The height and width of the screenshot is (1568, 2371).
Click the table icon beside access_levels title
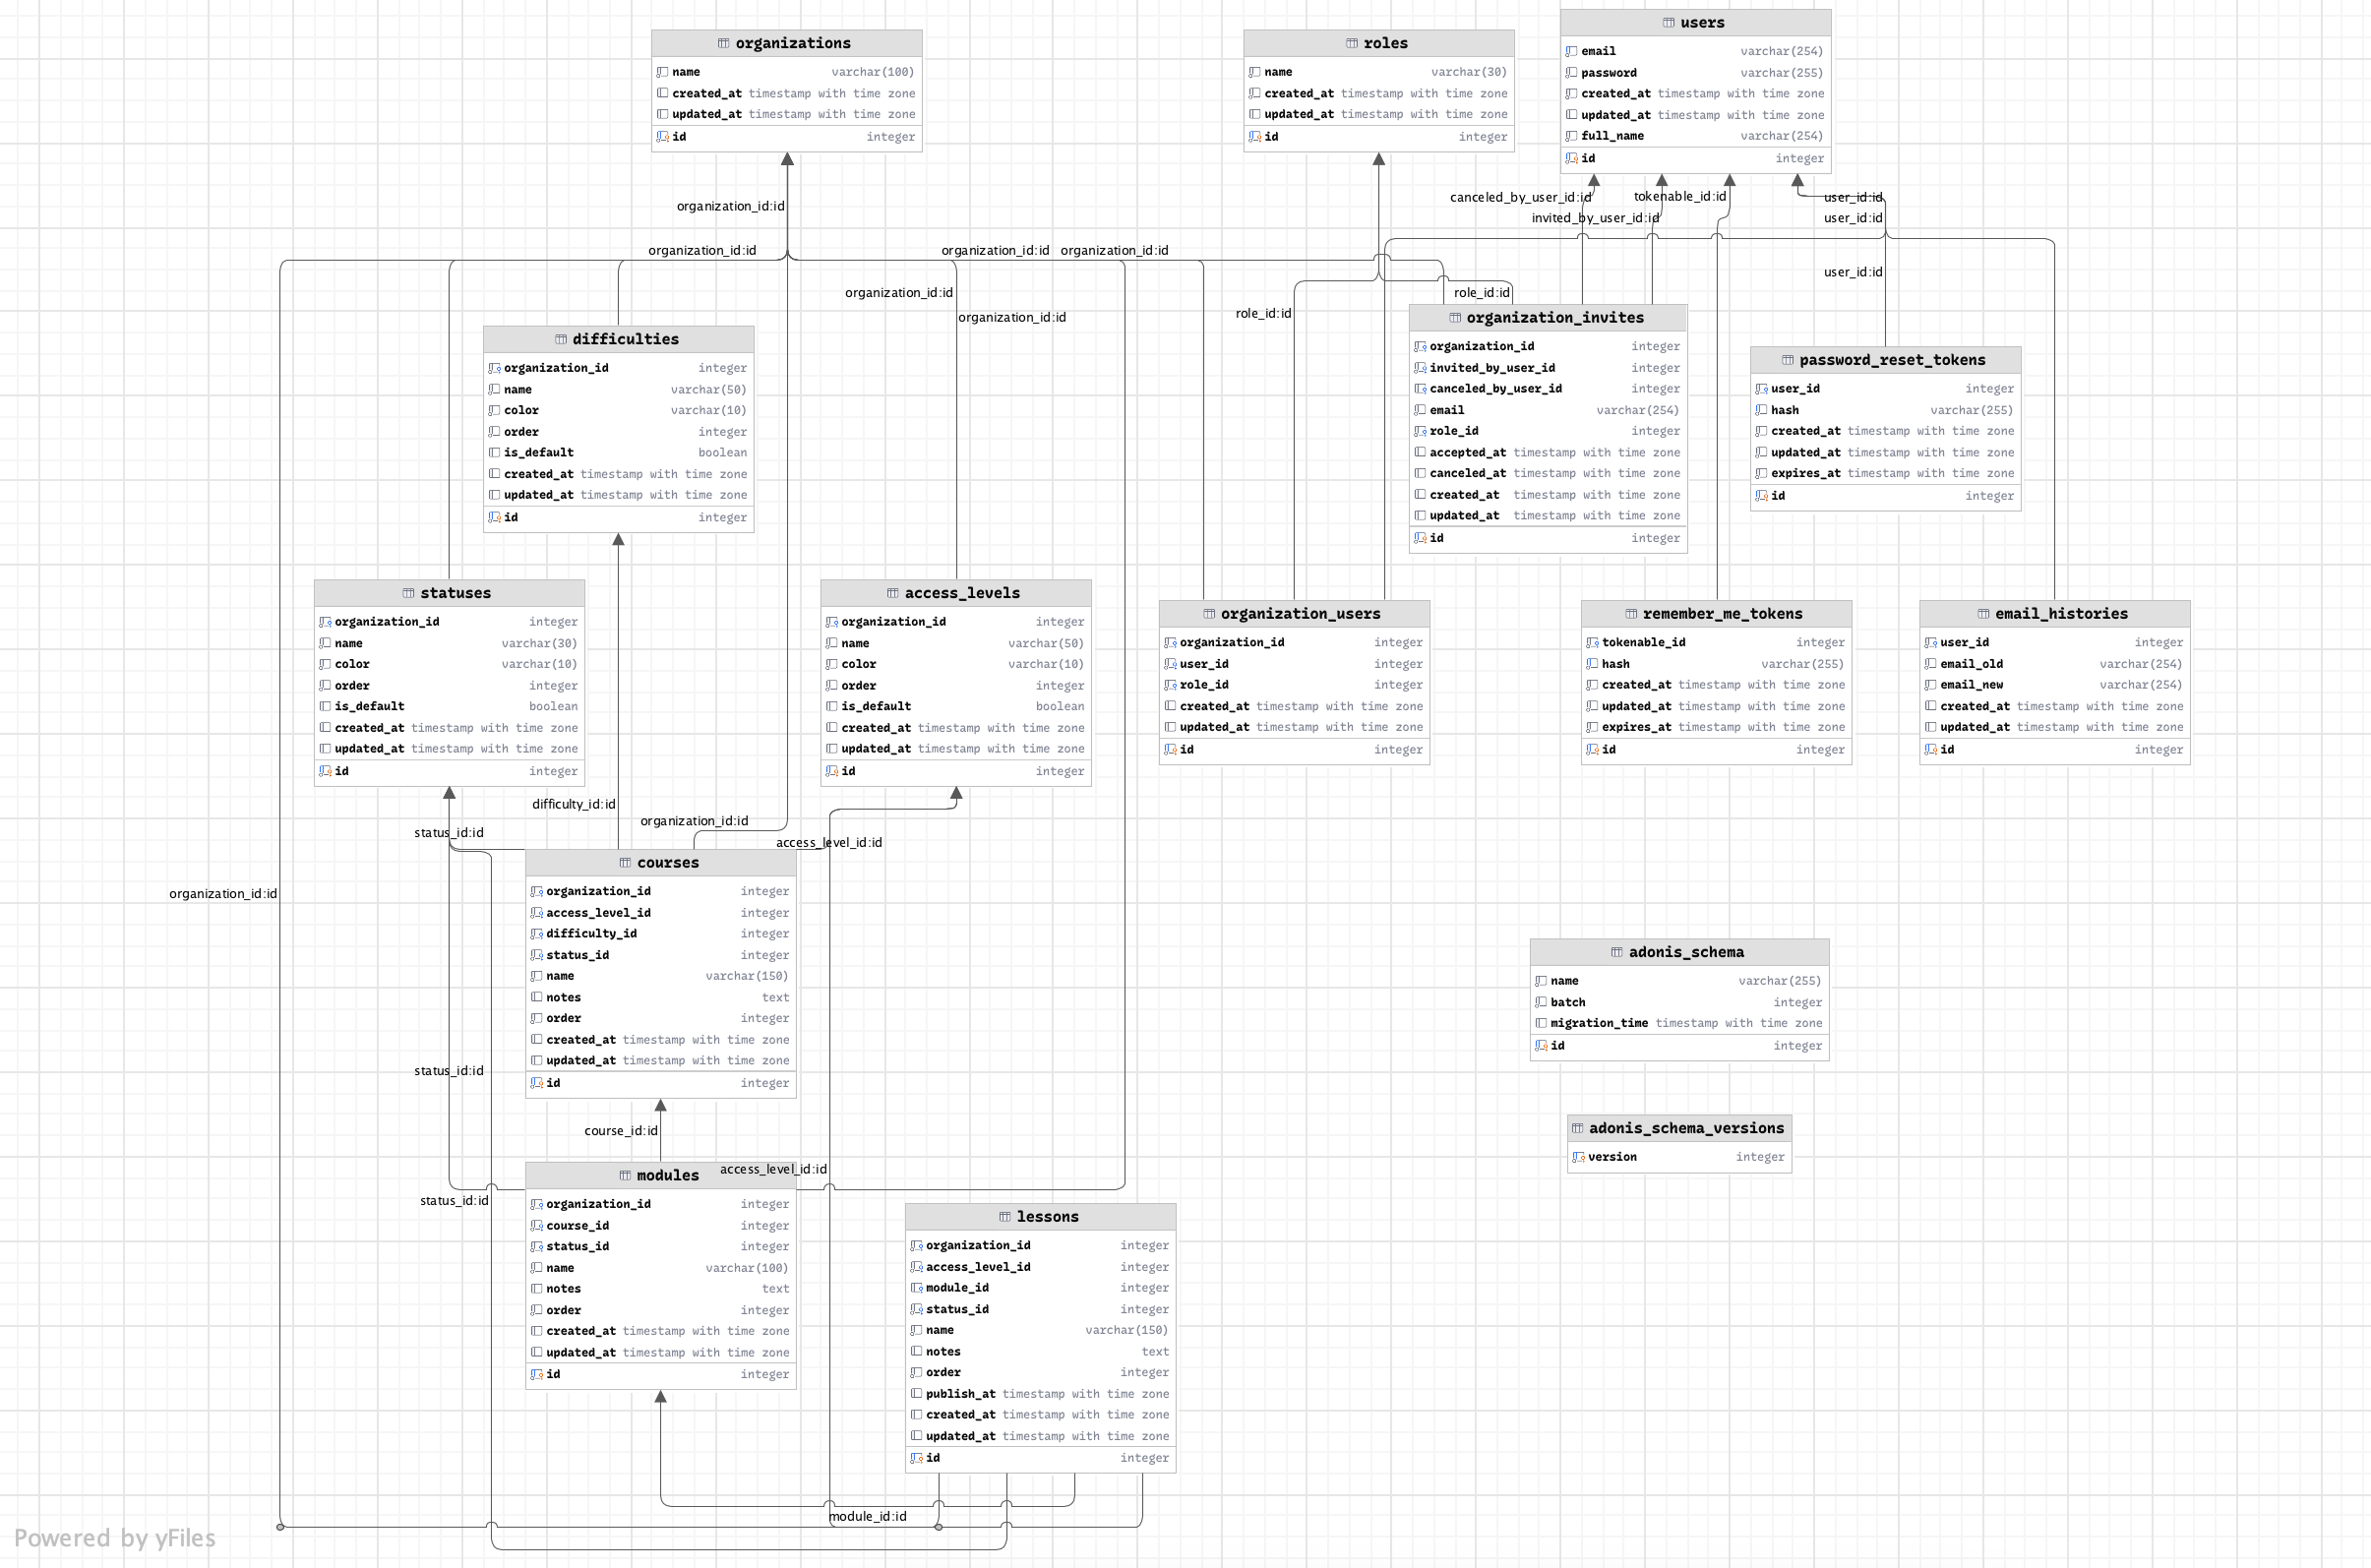(893, 593)
